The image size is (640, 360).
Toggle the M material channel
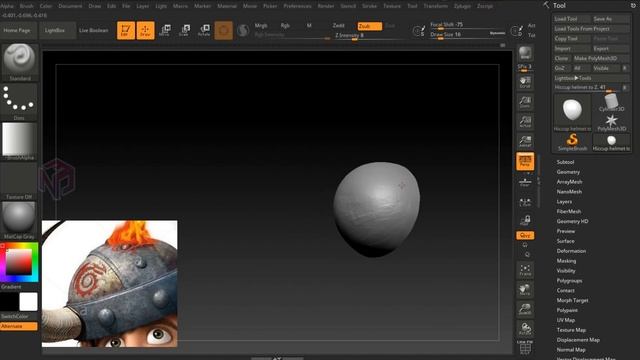pyautogui.click(x=309, y=26)
